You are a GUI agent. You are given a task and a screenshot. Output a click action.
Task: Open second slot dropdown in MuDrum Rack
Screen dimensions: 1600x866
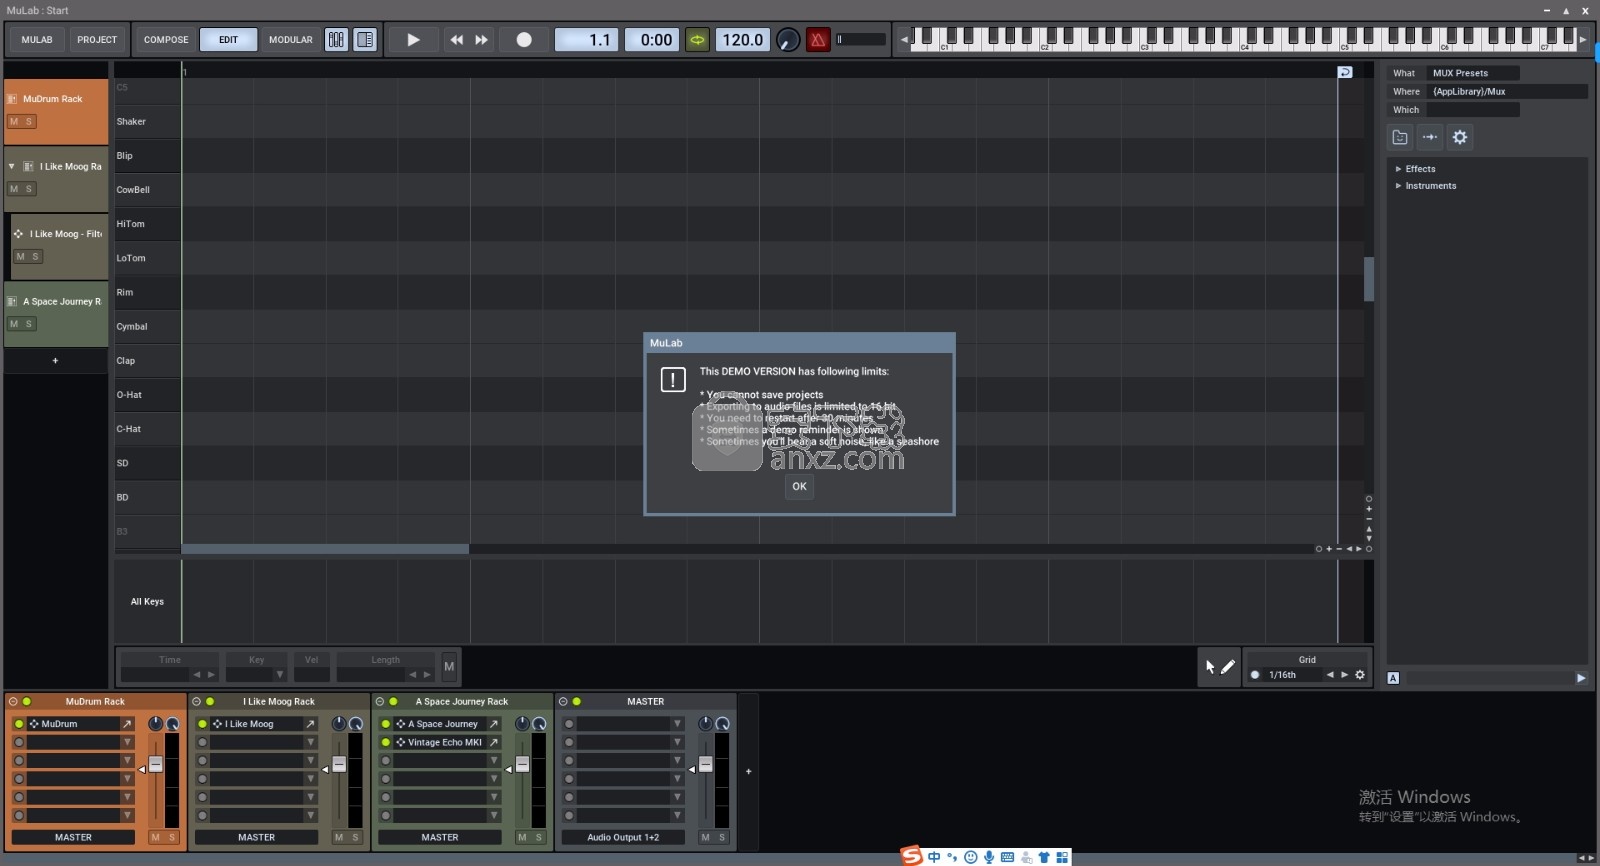coord(127,742)
